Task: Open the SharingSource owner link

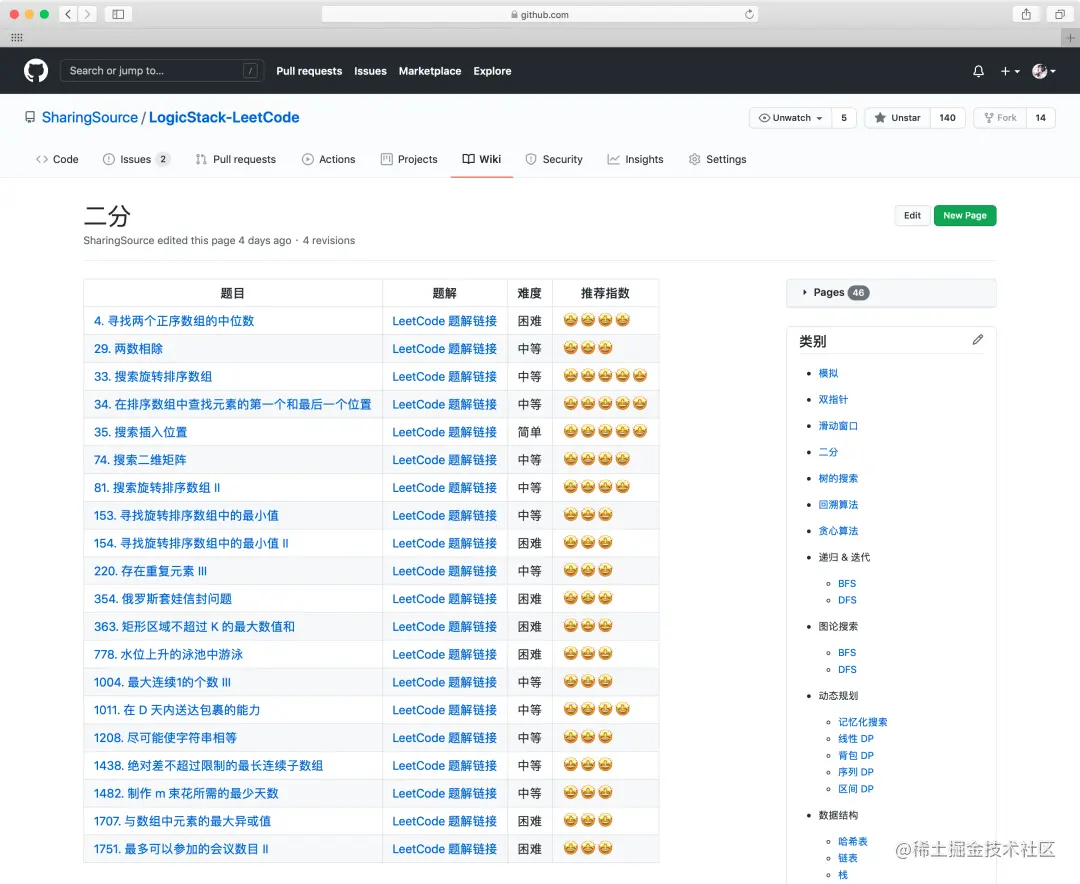Action: pyautogui.click(x=90, y=117)
